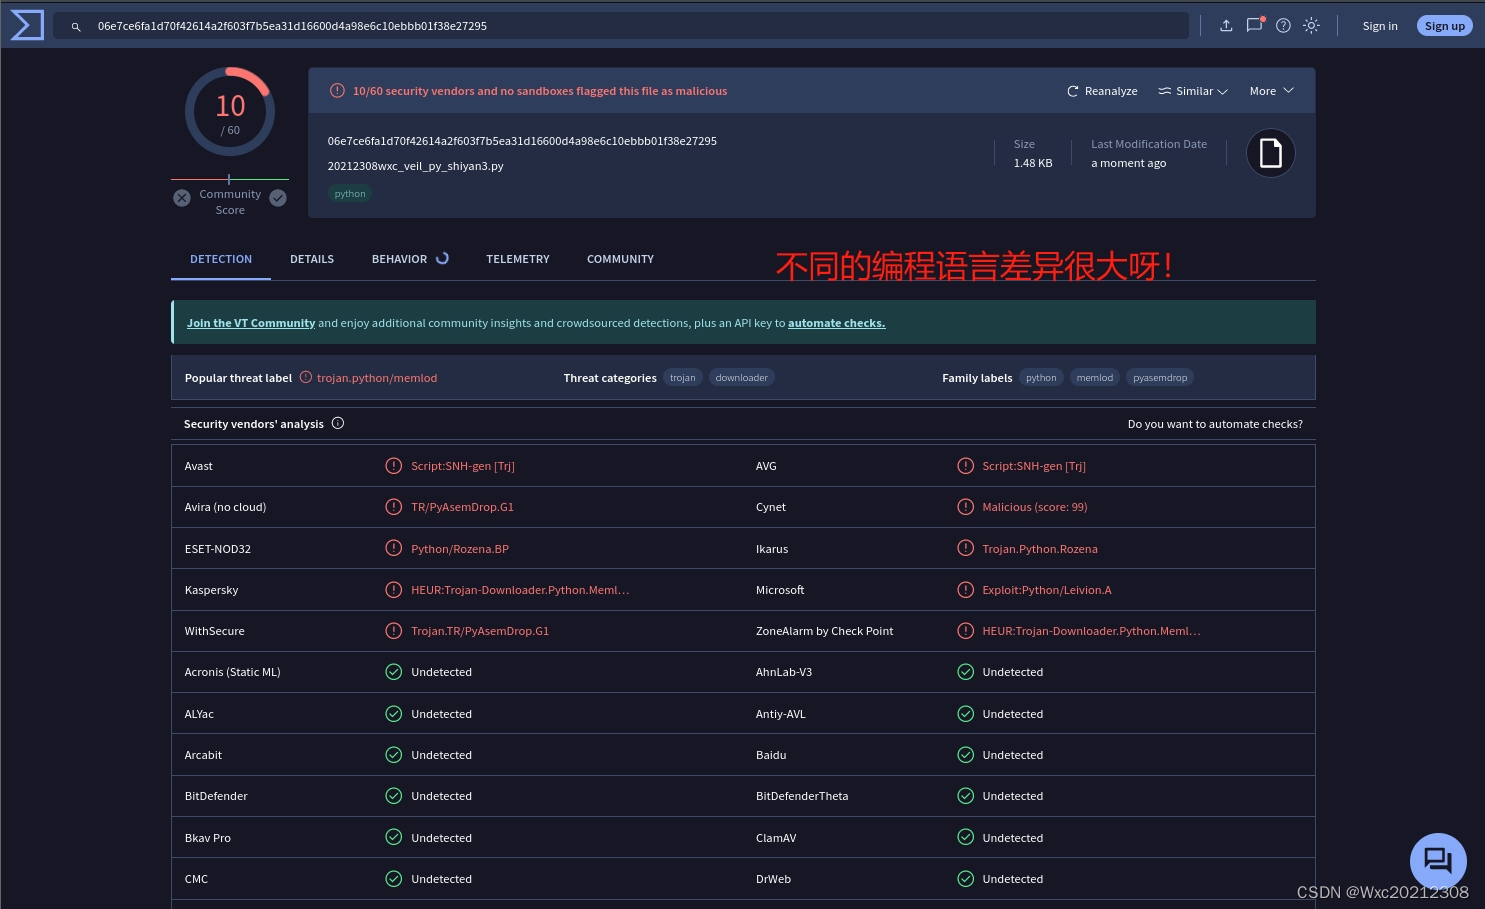Click trojan.python/memlod threat label
This screenshot has height=909, width=1485.
point(377,378)
